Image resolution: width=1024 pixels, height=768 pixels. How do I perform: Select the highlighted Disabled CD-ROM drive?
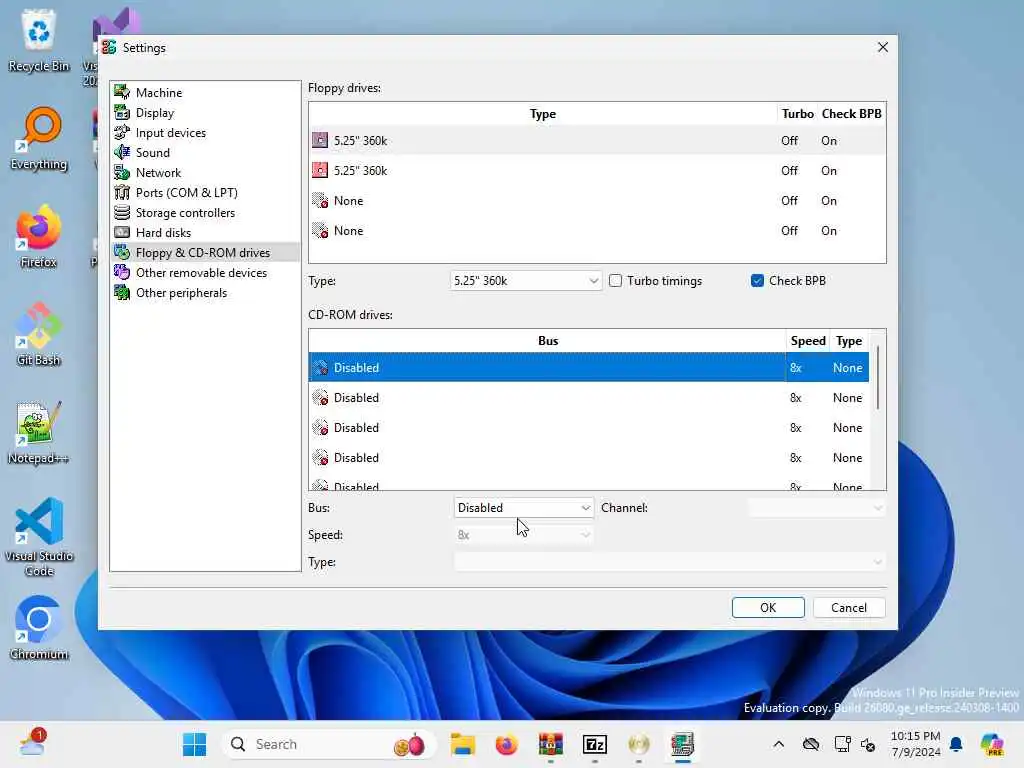[588, 368]
